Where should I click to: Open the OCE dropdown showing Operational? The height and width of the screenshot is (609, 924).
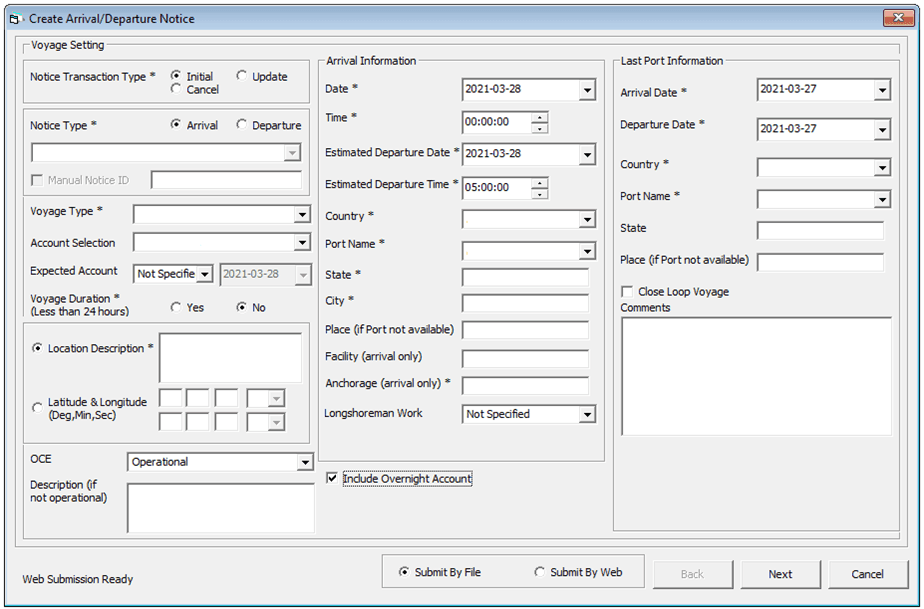pyautogui.click(x=305, y=462)
